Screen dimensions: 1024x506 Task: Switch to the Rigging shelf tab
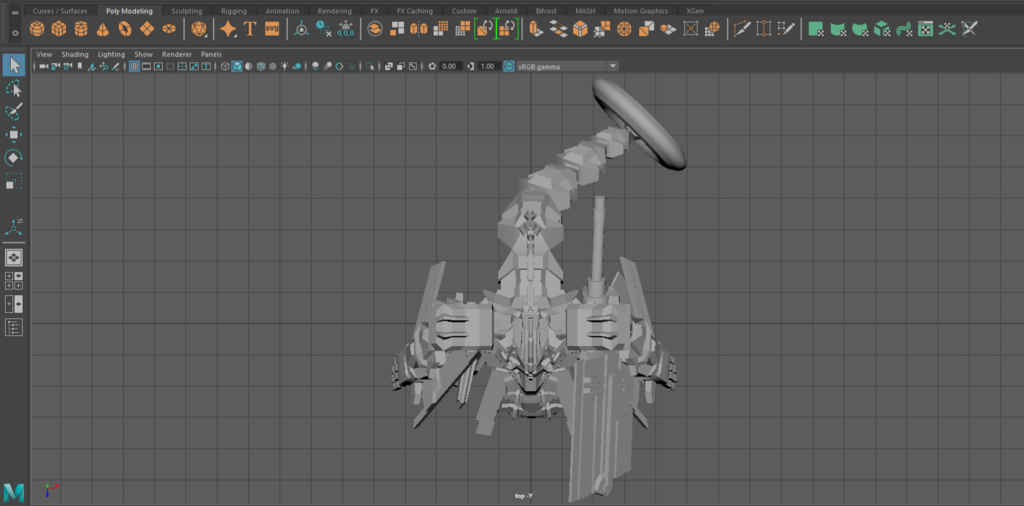click(234, 11)
